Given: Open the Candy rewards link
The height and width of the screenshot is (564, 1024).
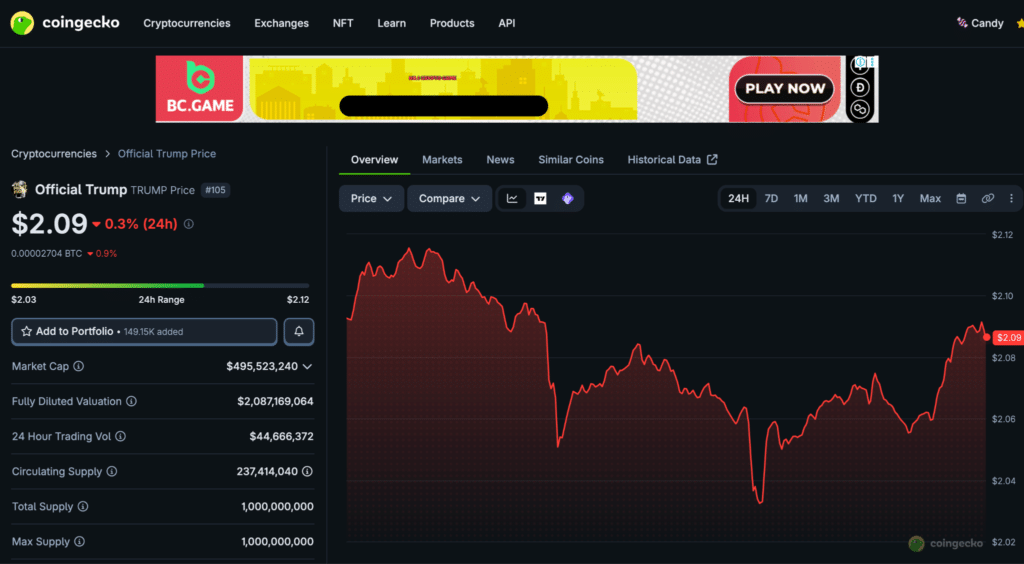Looking at the screenshot, I should pos(980,23).
